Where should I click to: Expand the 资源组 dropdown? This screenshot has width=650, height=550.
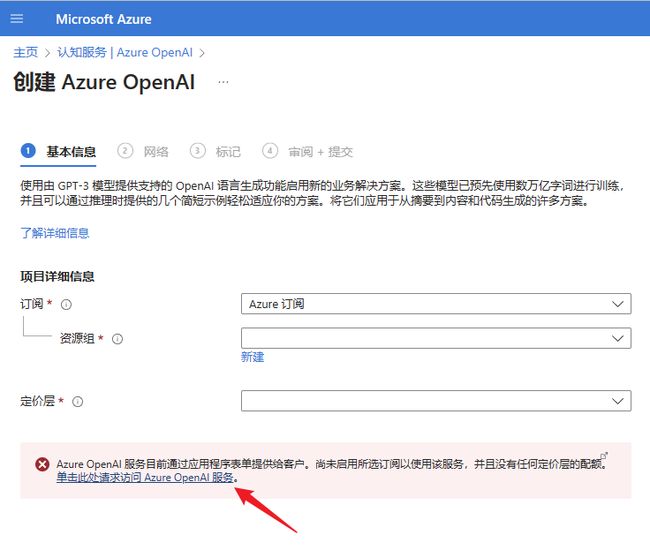point(436,338)
